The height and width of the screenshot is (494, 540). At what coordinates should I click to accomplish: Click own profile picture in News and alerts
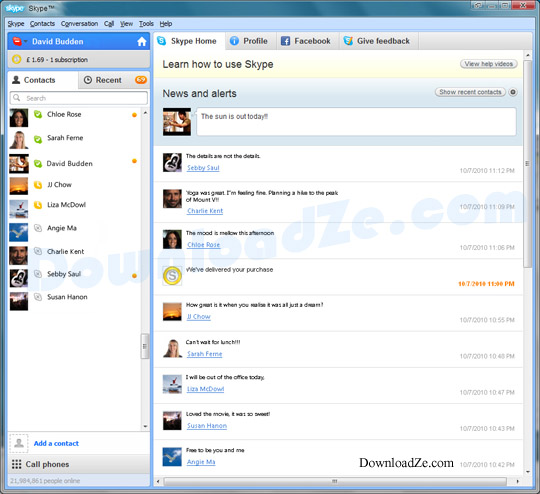point(177,122)
